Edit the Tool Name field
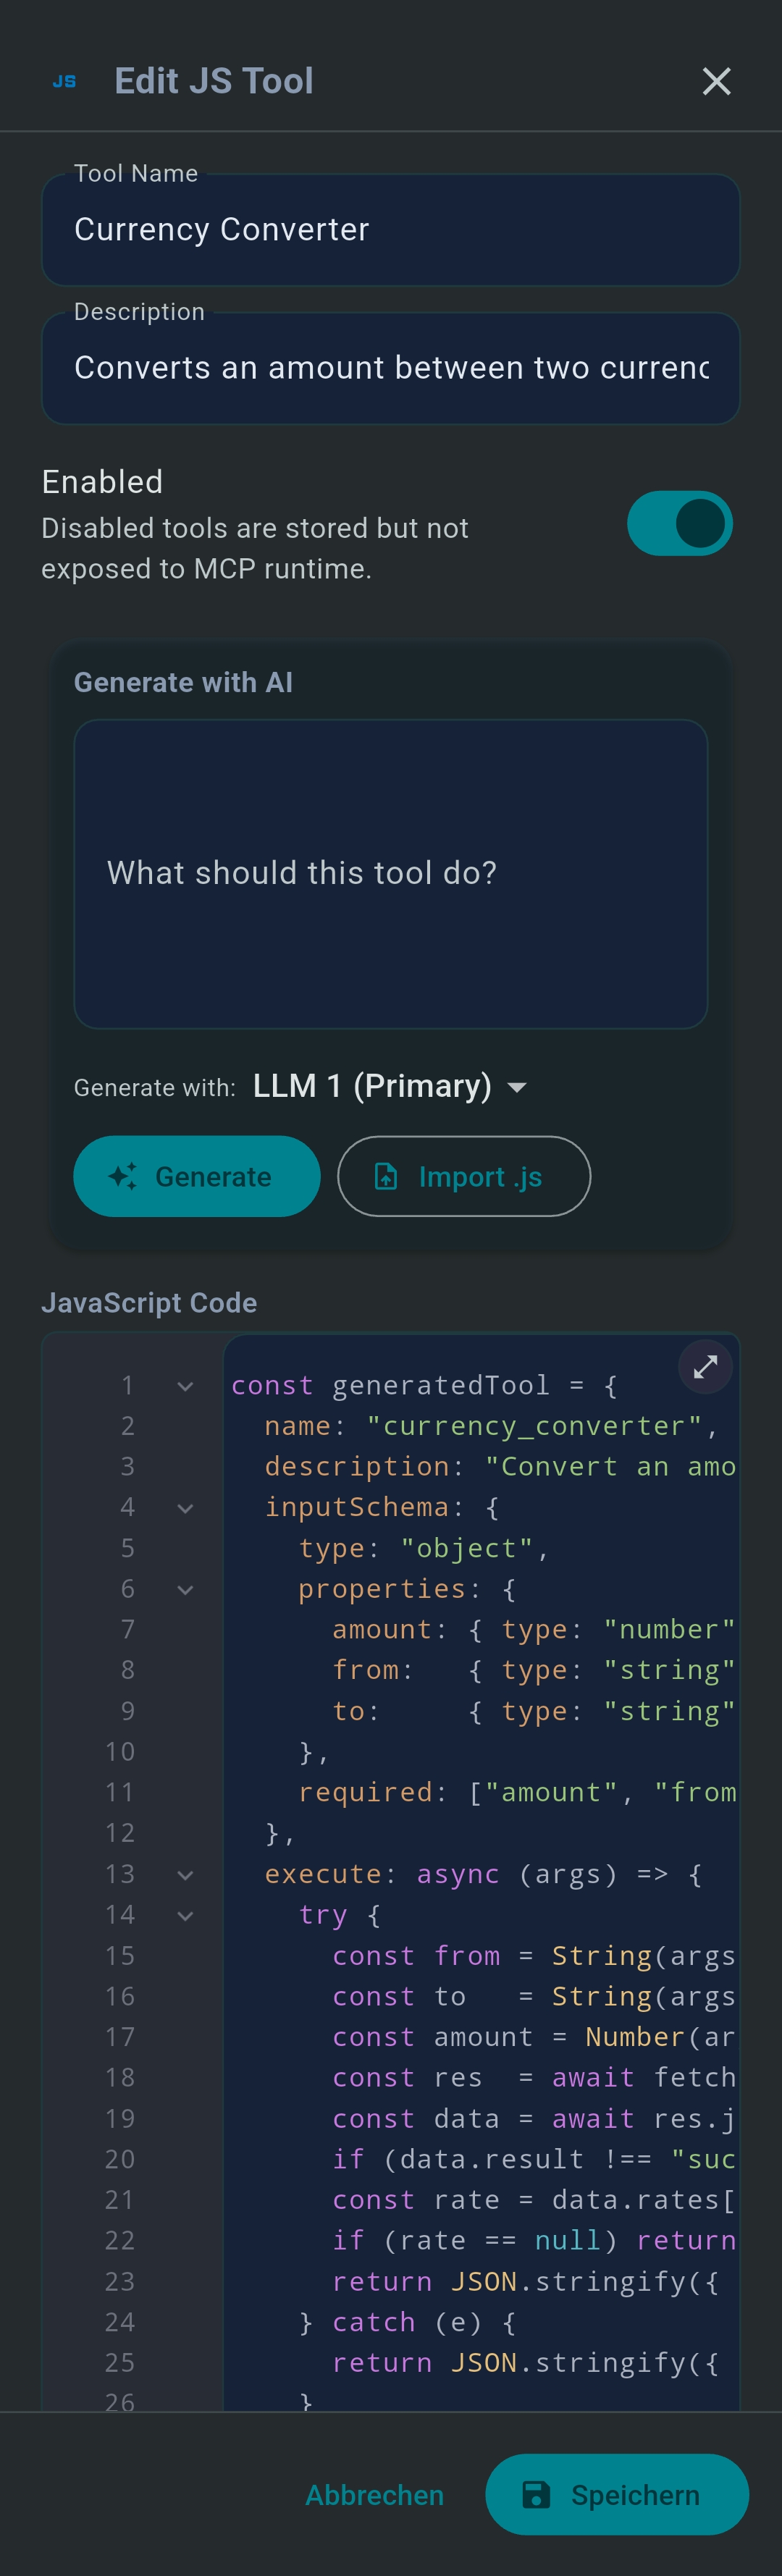 tap(390, 230)
